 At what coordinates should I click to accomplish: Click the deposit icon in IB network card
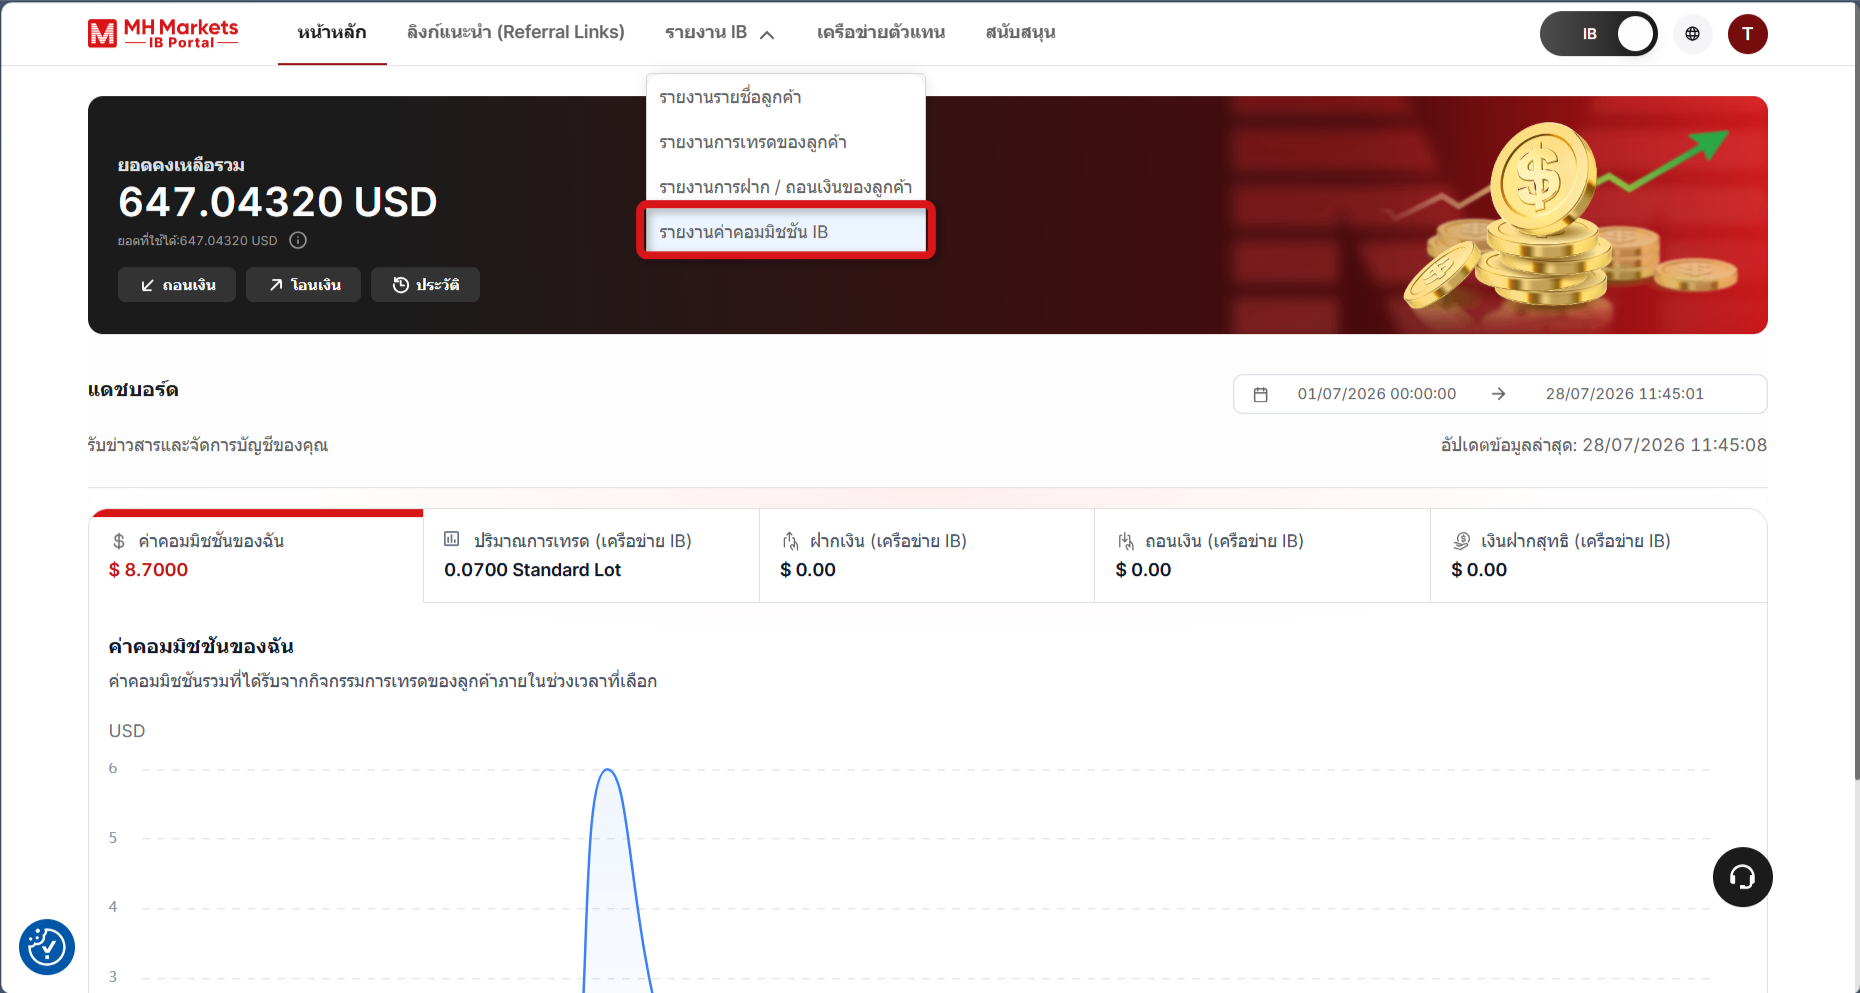tap(790, 541)
